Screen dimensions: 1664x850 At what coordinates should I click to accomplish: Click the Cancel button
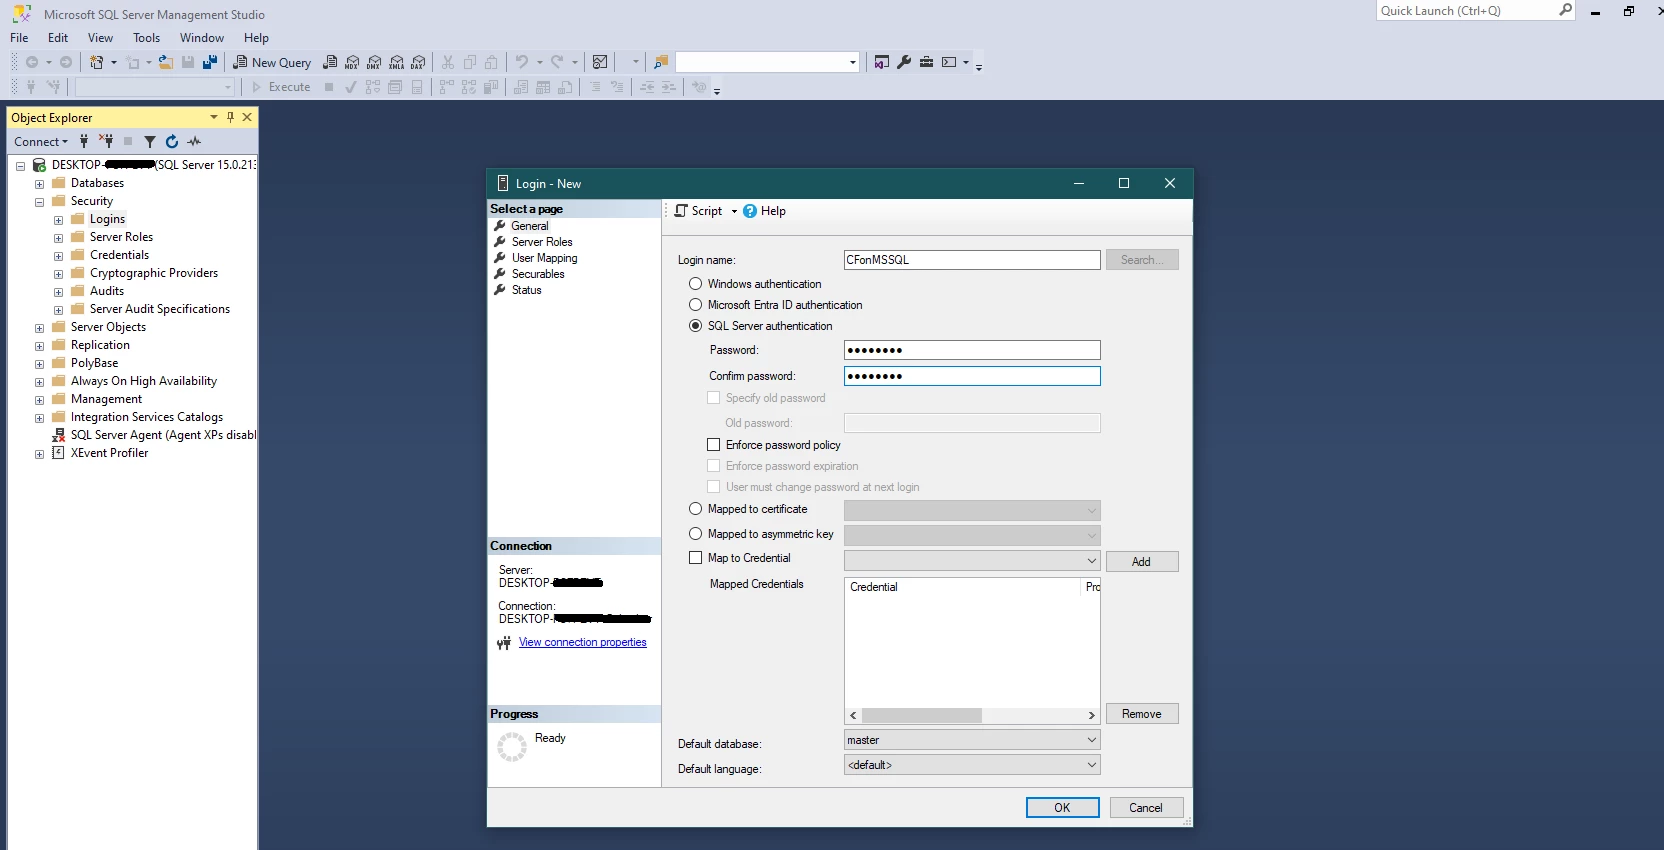[x=1146, y=808]
